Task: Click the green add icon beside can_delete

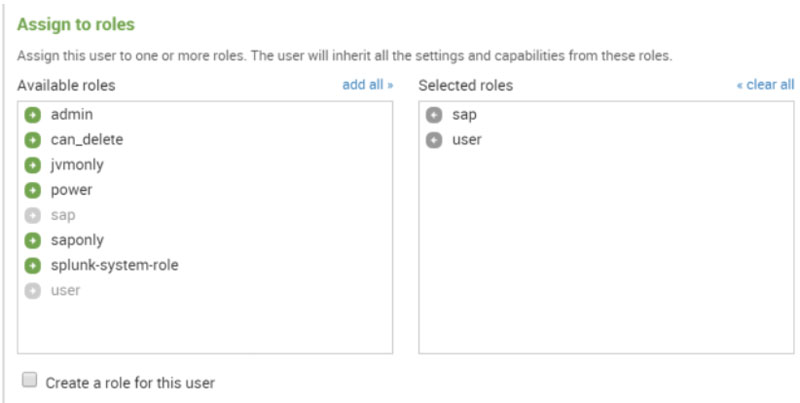Action: tap(32, 140)
